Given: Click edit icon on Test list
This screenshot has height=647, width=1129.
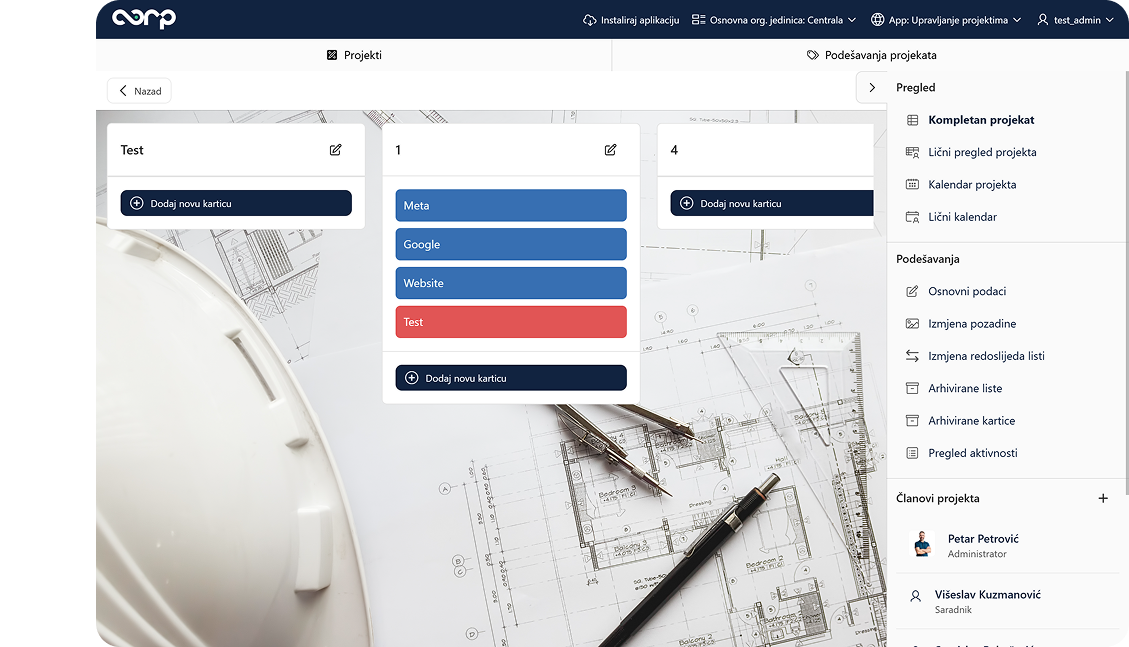Looking at the screenshot, I should point(335,150).
